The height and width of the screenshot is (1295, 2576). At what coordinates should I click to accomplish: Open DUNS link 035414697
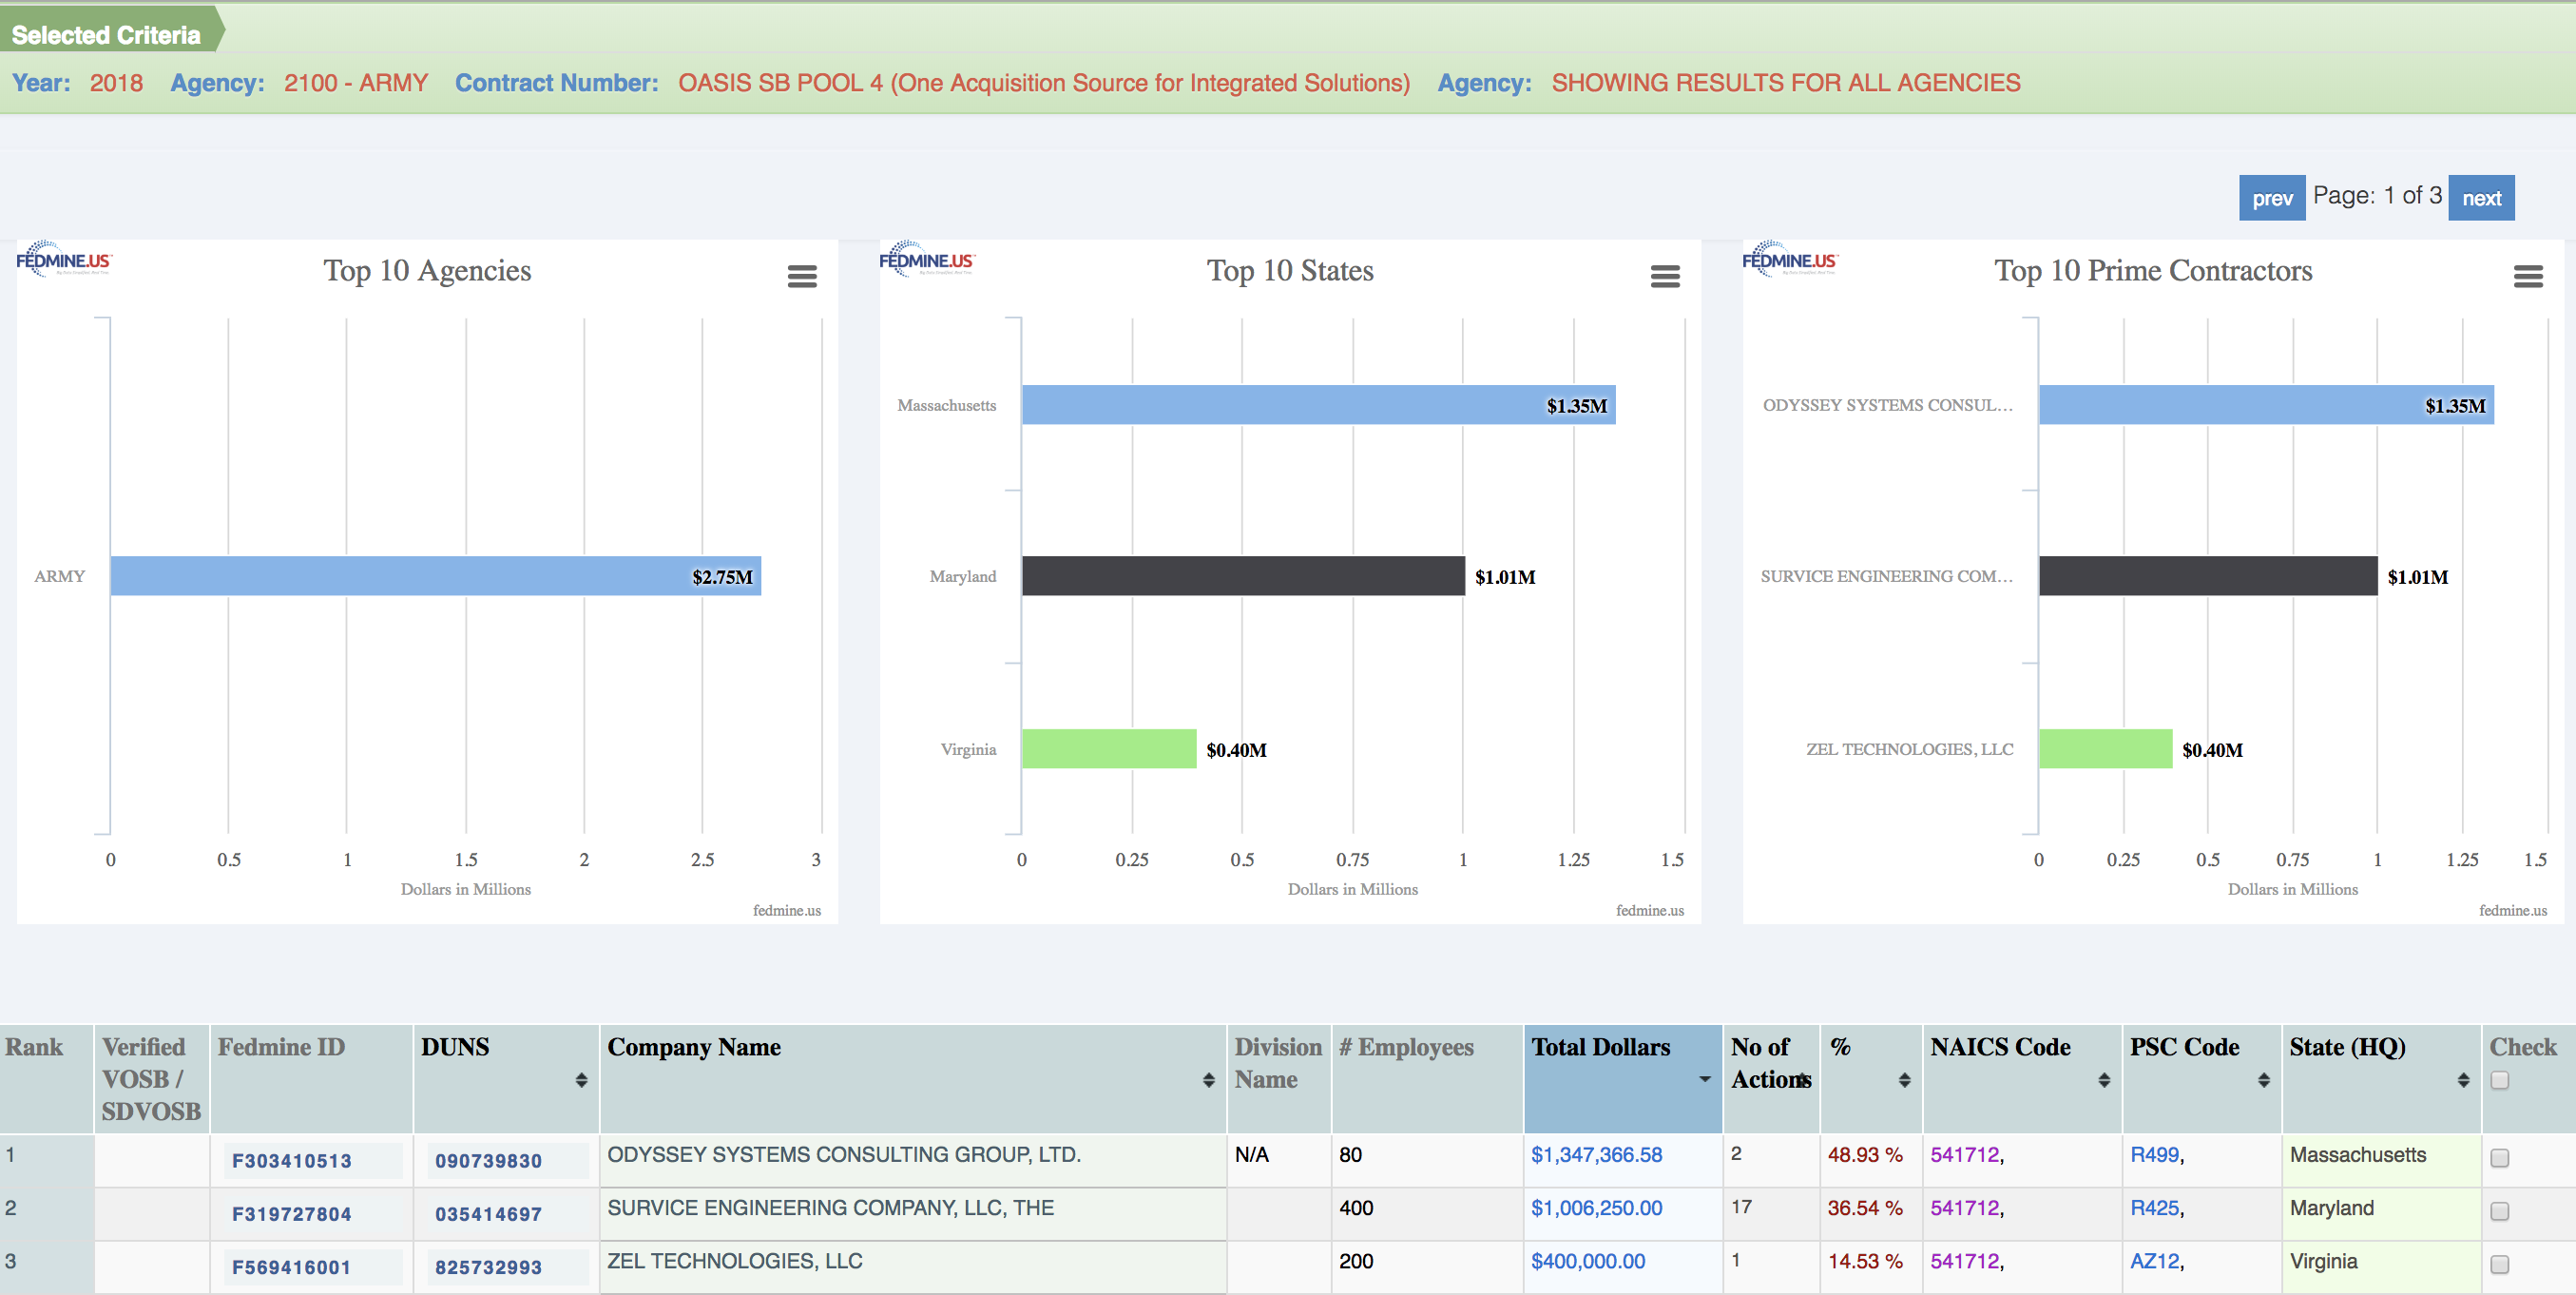tap(489, 1213)
